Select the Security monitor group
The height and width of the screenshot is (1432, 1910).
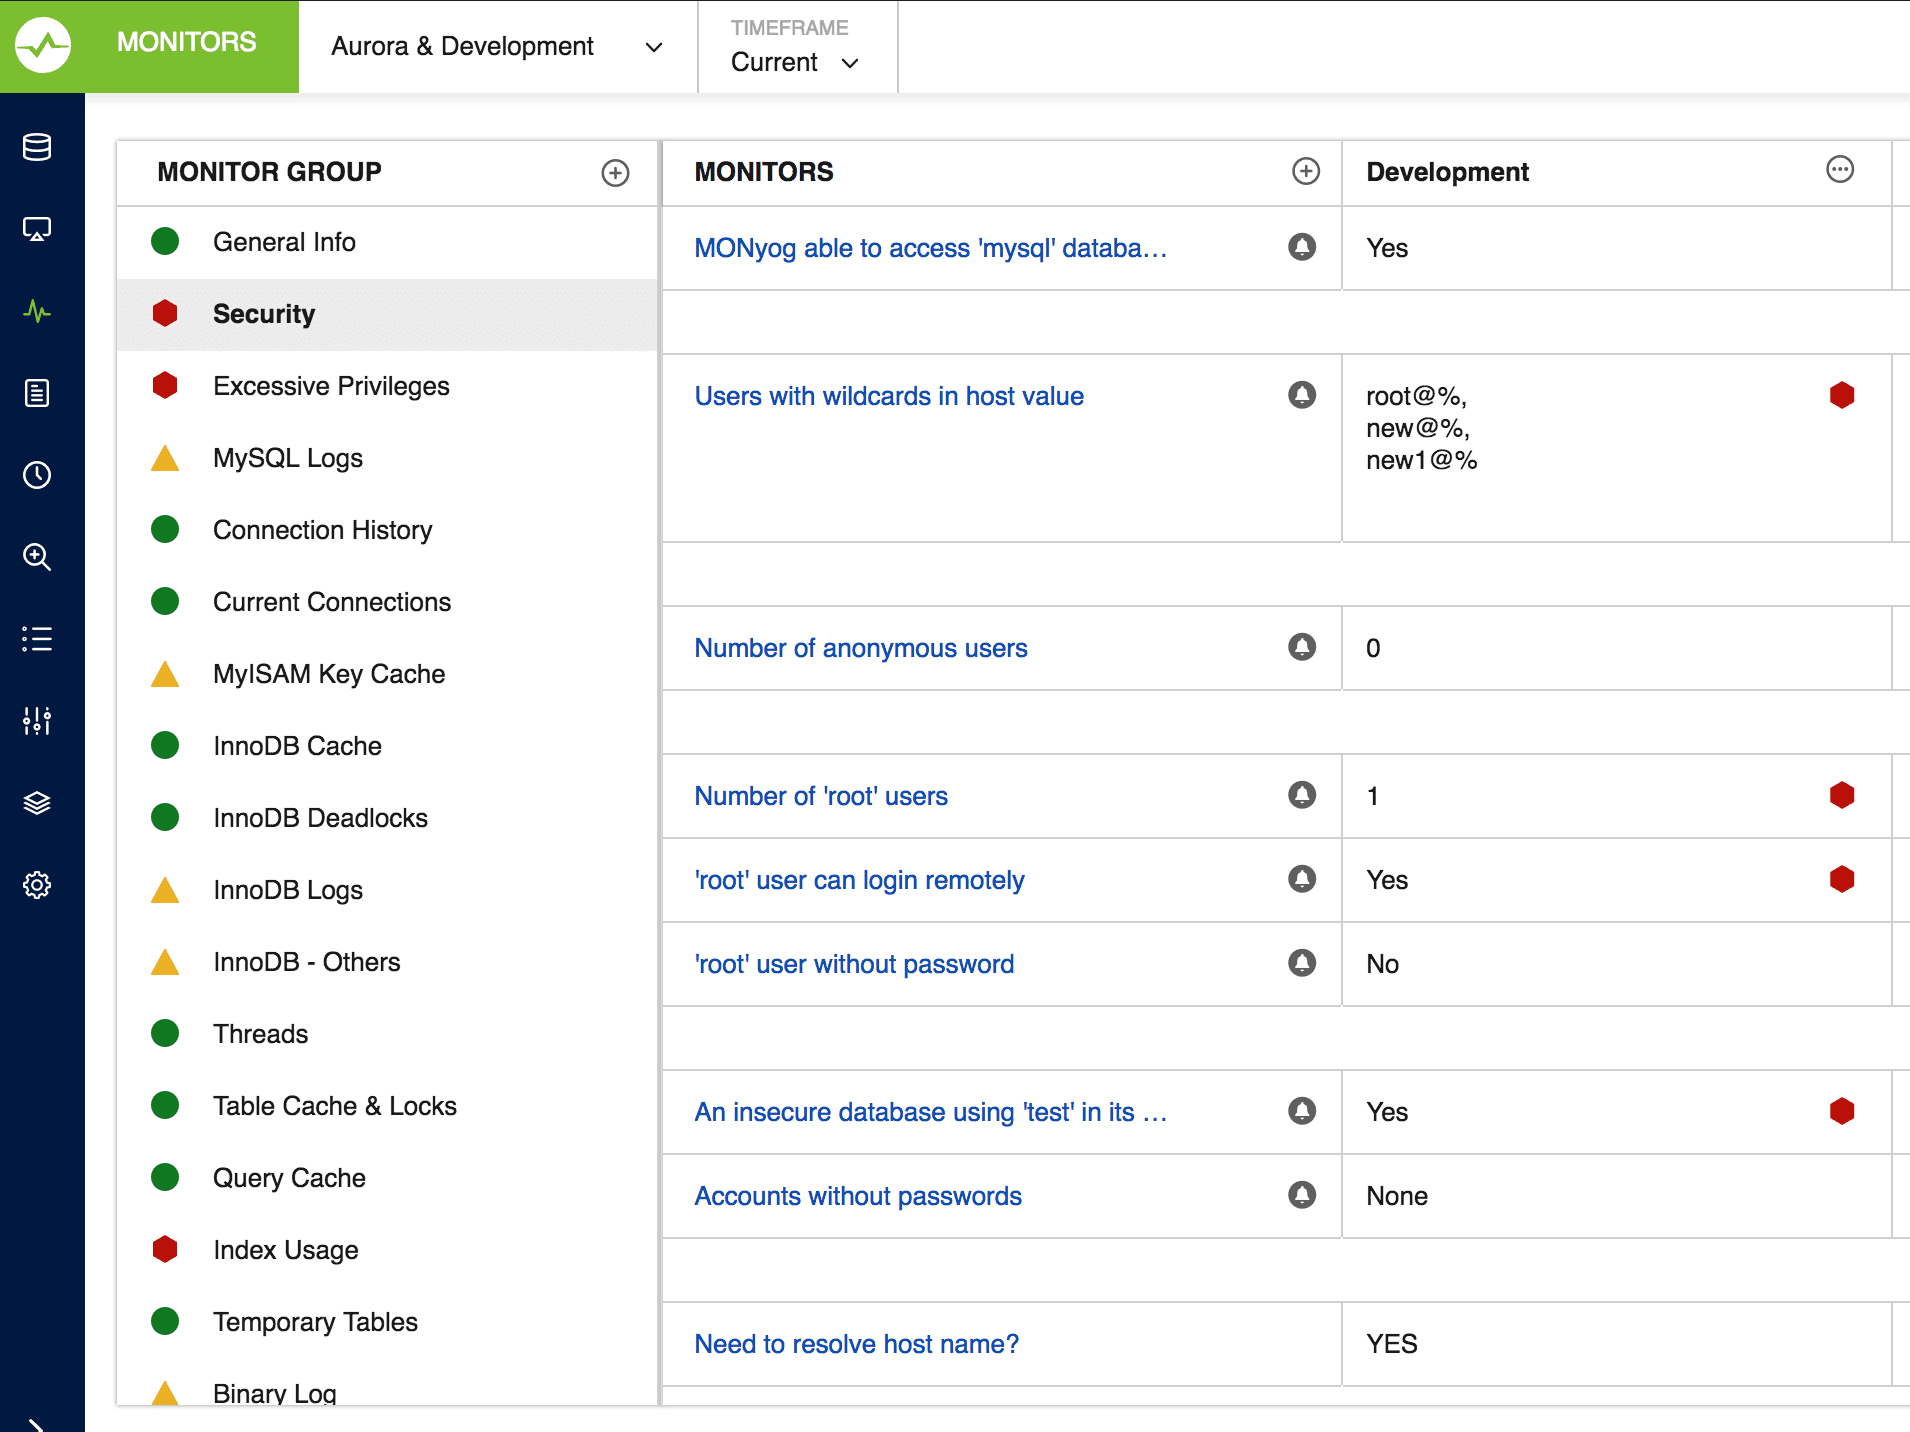[264, 314]
